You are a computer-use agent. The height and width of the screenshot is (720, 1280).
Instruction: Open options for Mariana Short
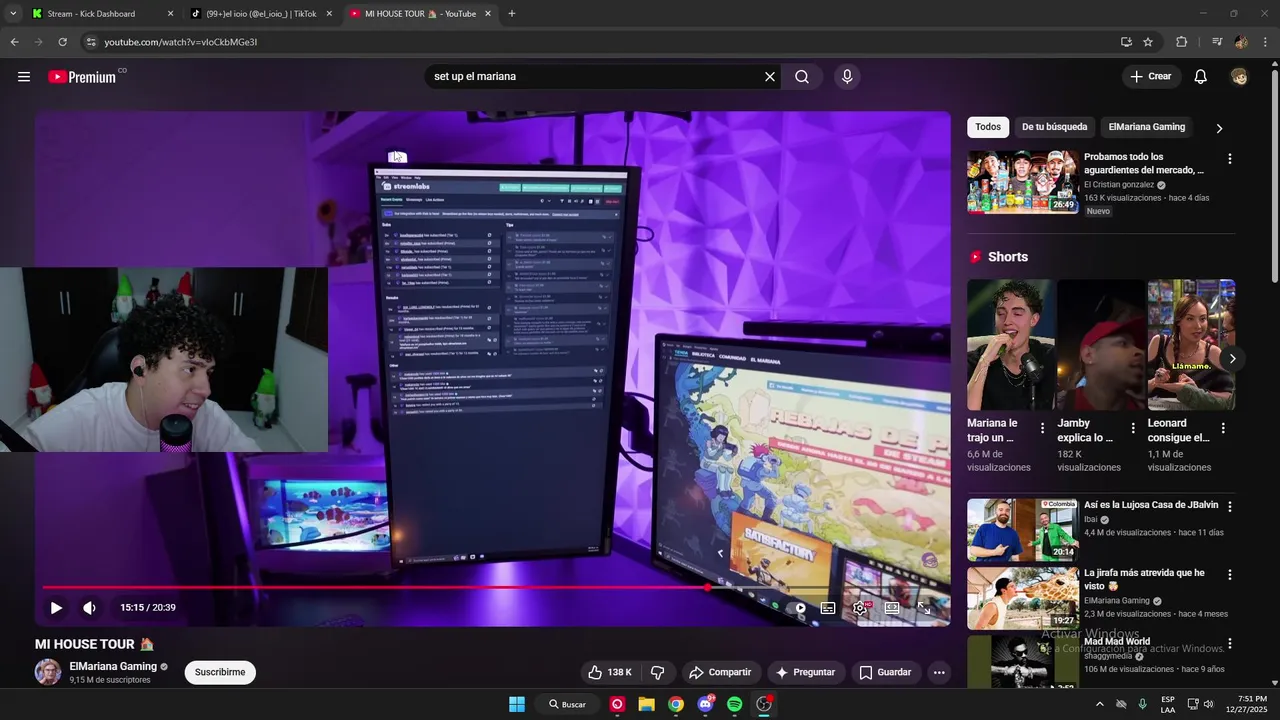(1042, 428)
